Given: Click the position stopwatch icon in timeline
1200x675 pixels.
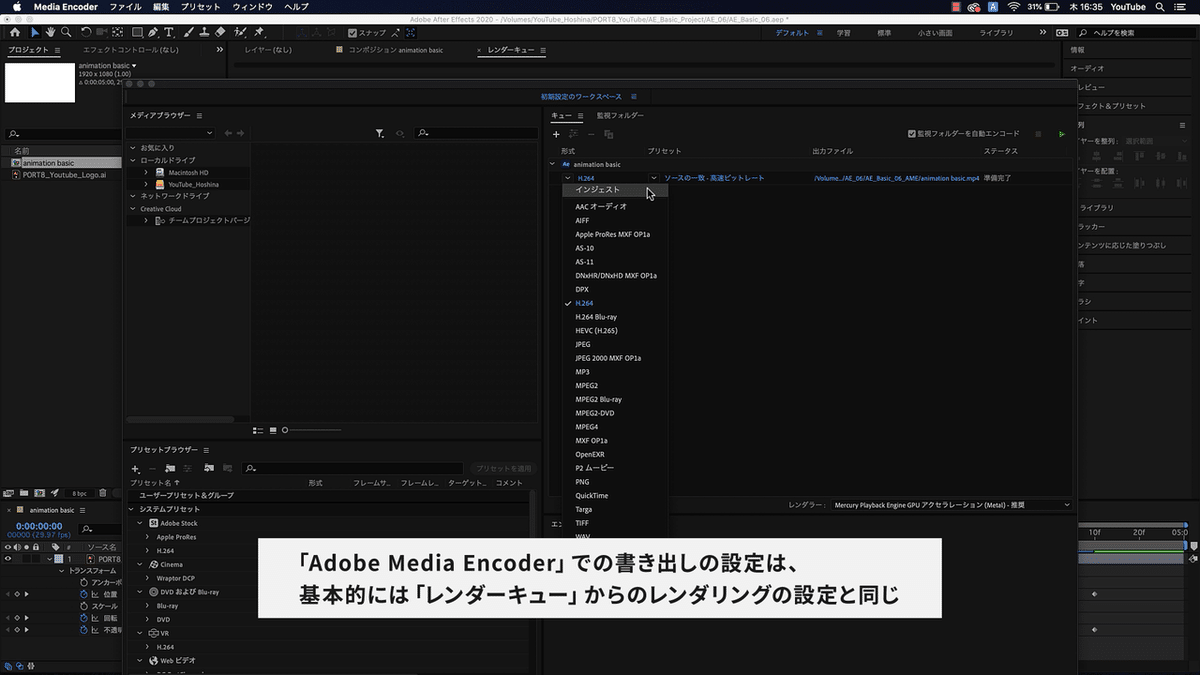Looking at the screenshot, I should (x=84, y=594).
